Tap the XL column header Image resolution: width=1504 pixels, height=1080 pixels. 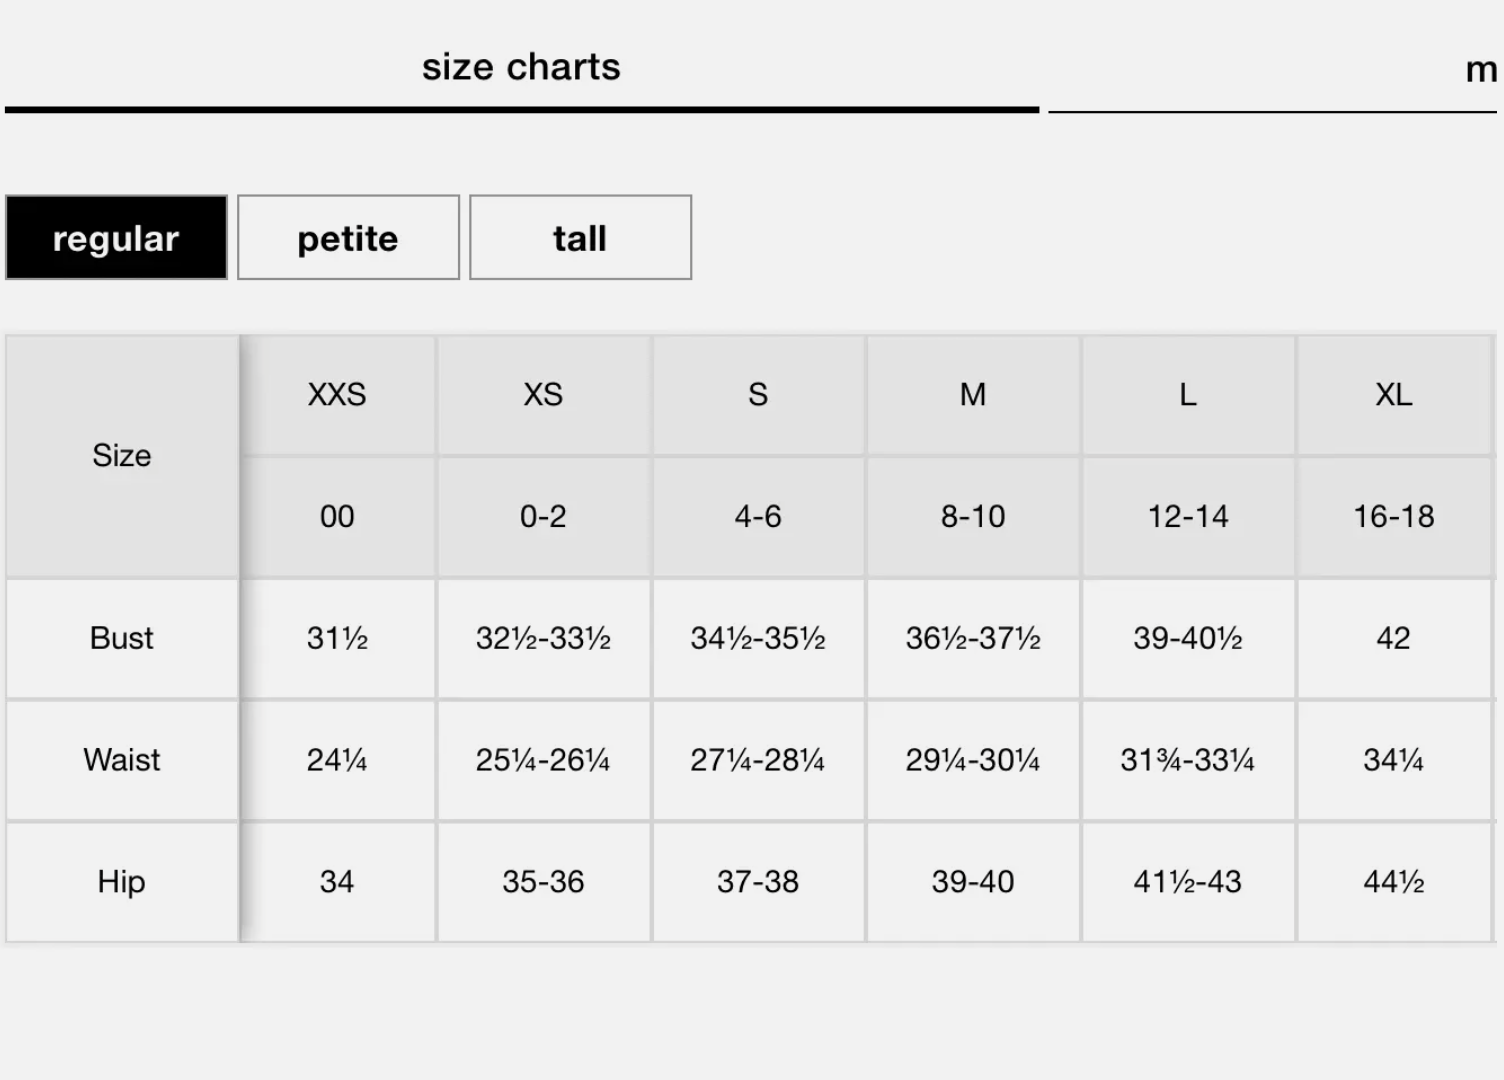pyautogui.click(x=1394, y=395)
